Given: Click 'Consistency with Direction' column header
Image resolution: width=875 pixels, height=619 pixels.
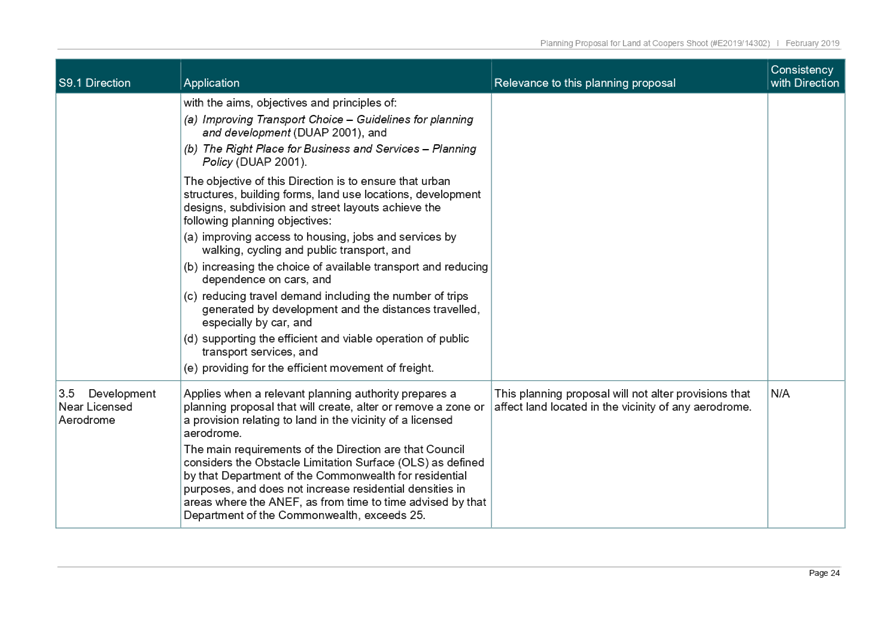Looking at the screenshot, I should click(805, 76).
